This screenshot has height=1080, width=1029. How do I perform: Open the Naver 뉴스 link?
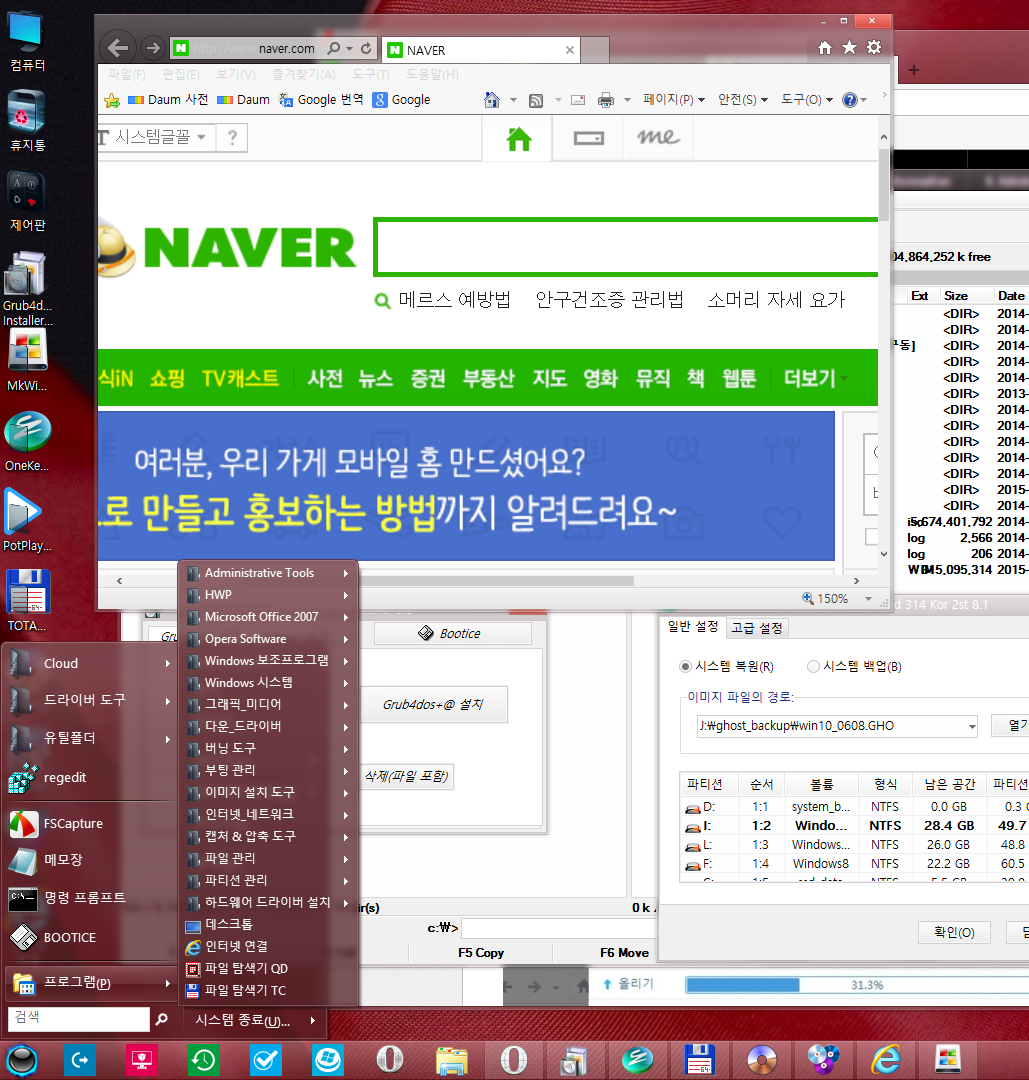tap(375, 377)
